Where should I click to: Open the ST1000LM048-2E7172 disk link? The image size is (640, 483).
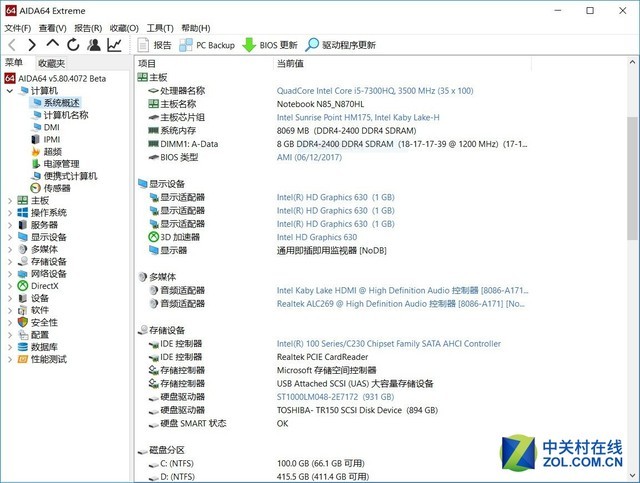[335, 397]
